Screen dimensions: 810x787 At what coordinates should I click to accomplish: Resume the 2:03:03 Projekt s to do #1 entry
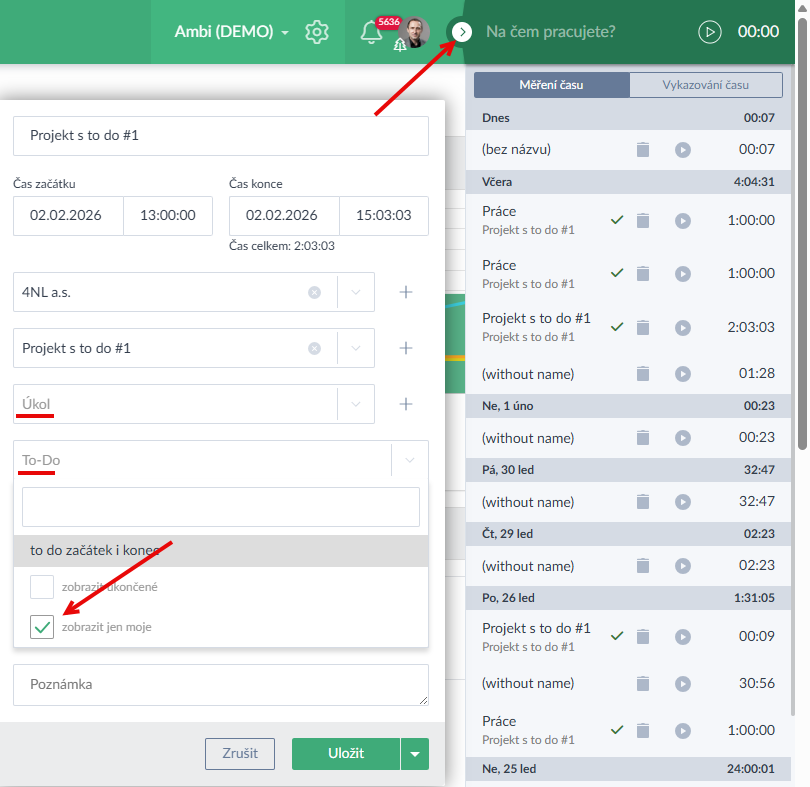coord(682,327)
